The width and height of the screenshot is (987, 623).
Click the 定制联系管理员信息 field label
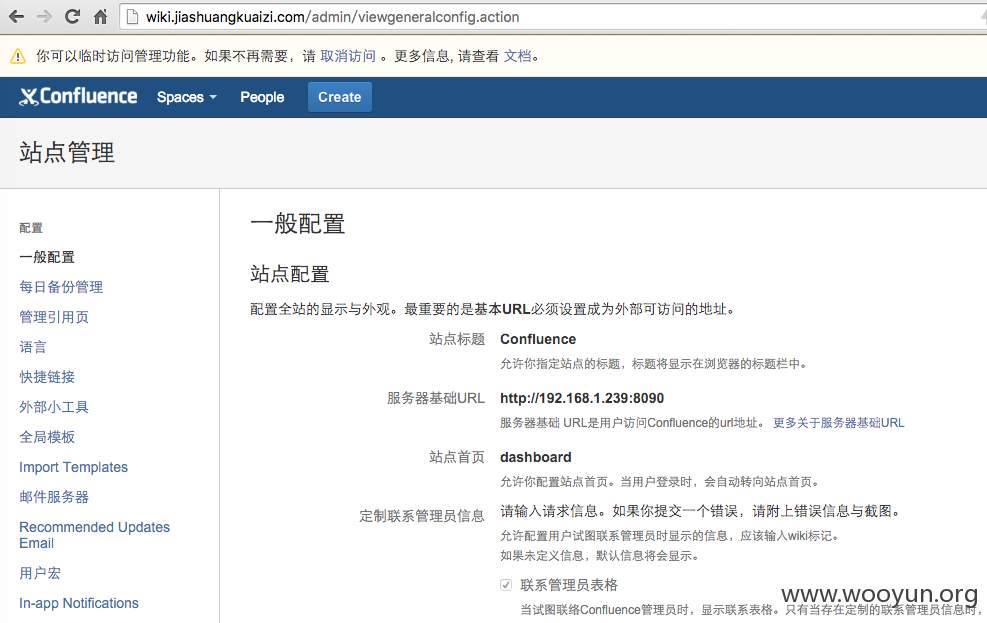click(x=422, y=516)
